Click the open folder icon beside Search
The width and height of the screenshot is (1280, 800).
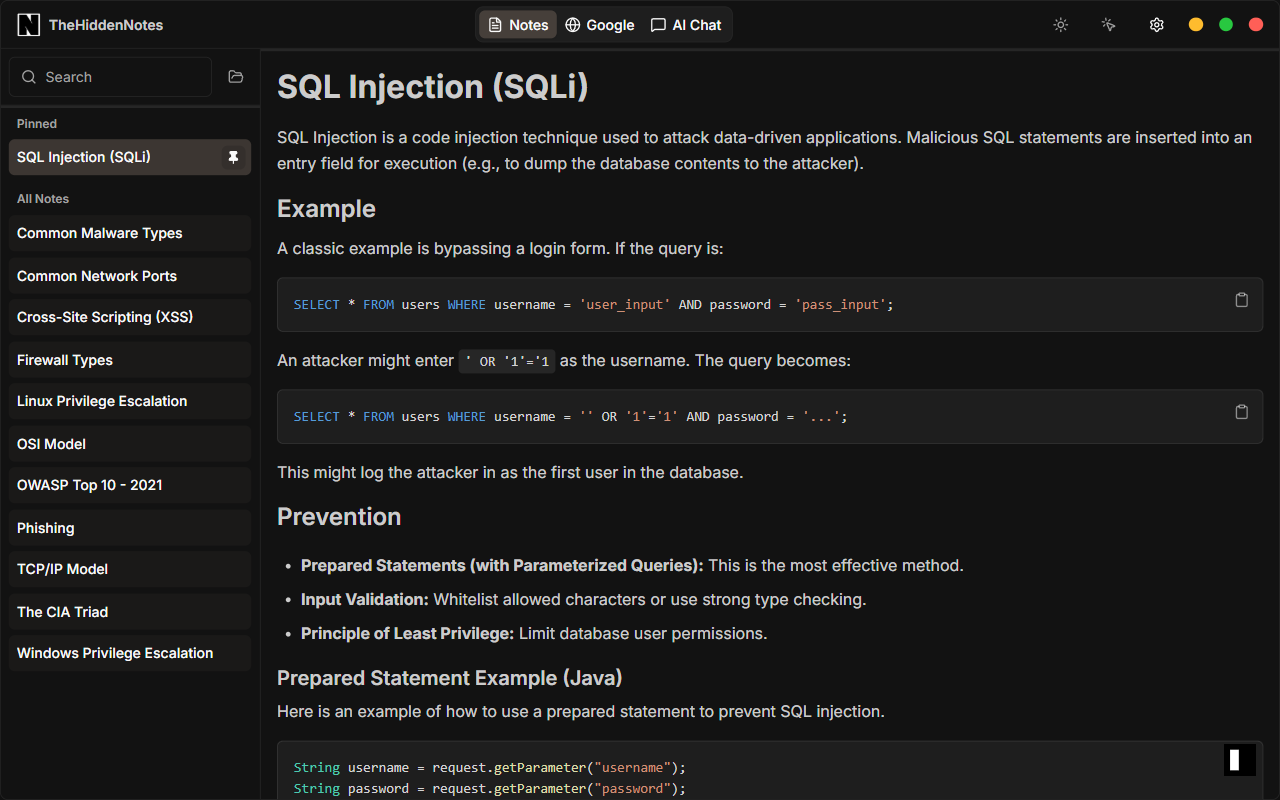click(x=236, y=77)
